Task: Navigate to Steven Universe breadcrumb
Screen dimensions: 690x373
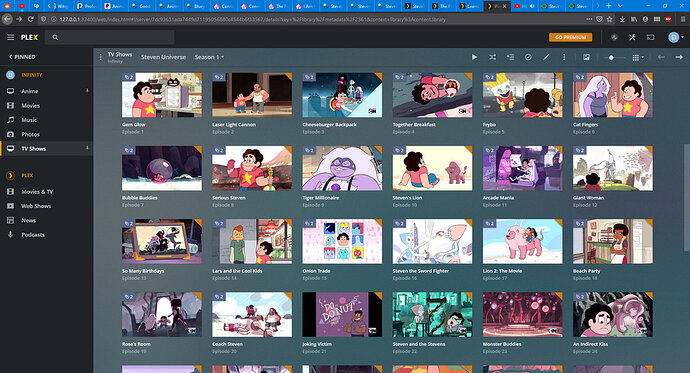Action: (163, 57)
